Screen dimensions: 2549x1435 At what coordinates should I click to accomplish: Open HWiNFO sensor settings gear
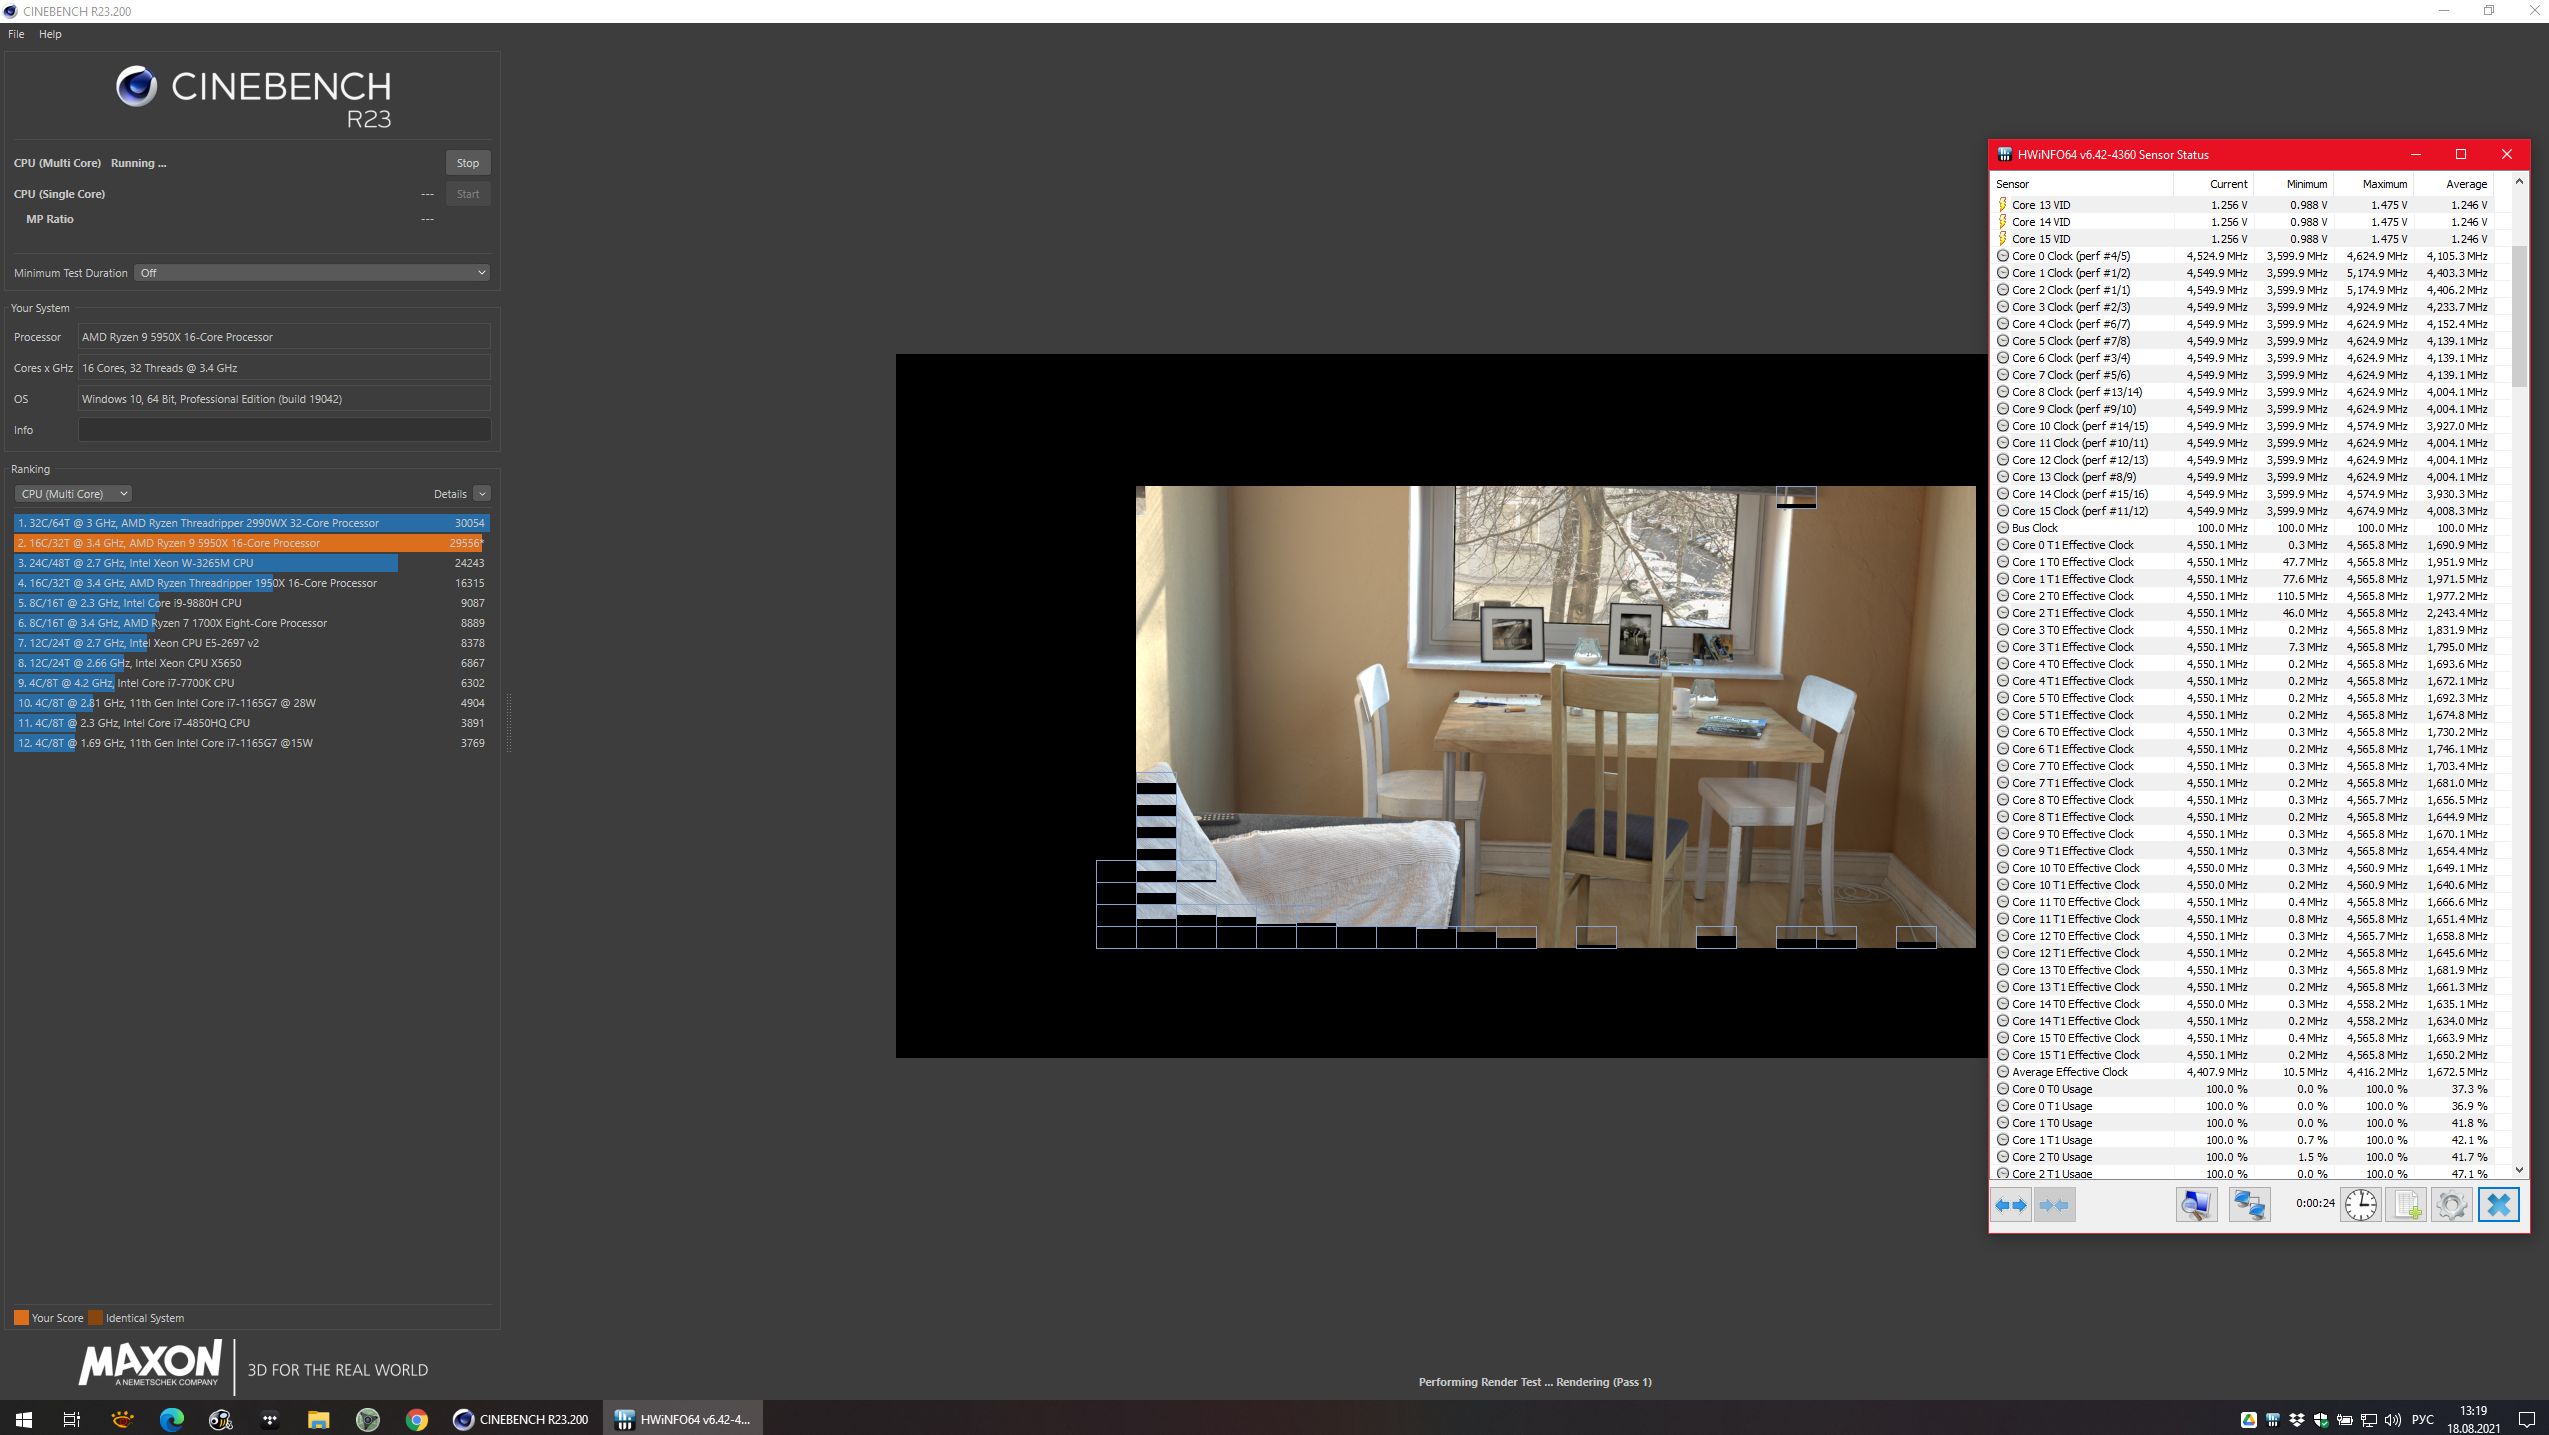coord(2451,1205)
